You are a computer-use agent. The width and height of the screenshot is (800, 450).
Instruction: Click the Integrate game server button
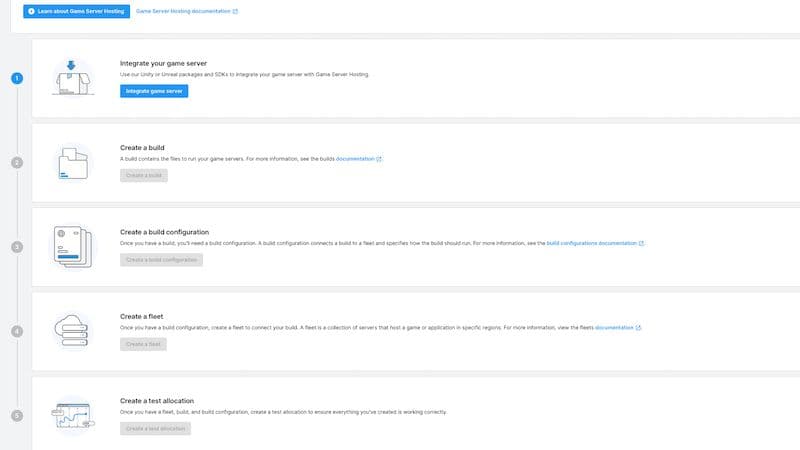click(154, 91)
